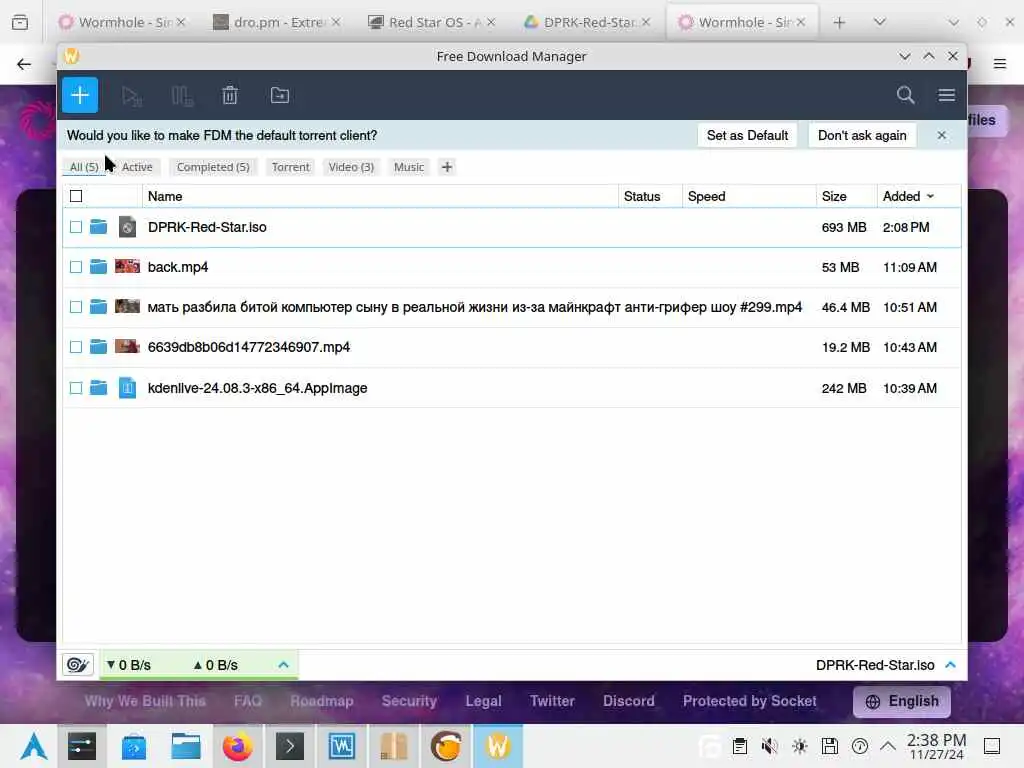This screenshot has height=768, width=1024.
Task: Open folder of kdenlive AppImage
Action: click(99, 388)
